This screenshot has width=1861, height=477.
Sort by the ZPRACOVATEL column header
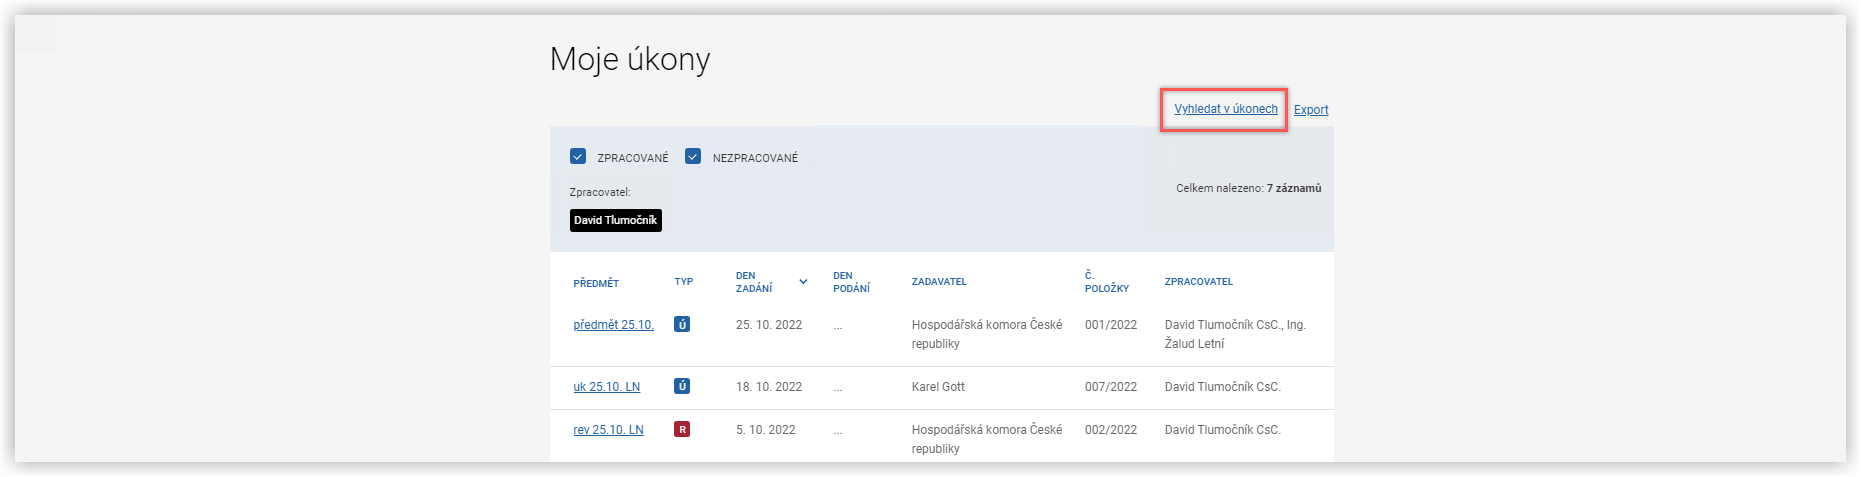[1199, 282]
